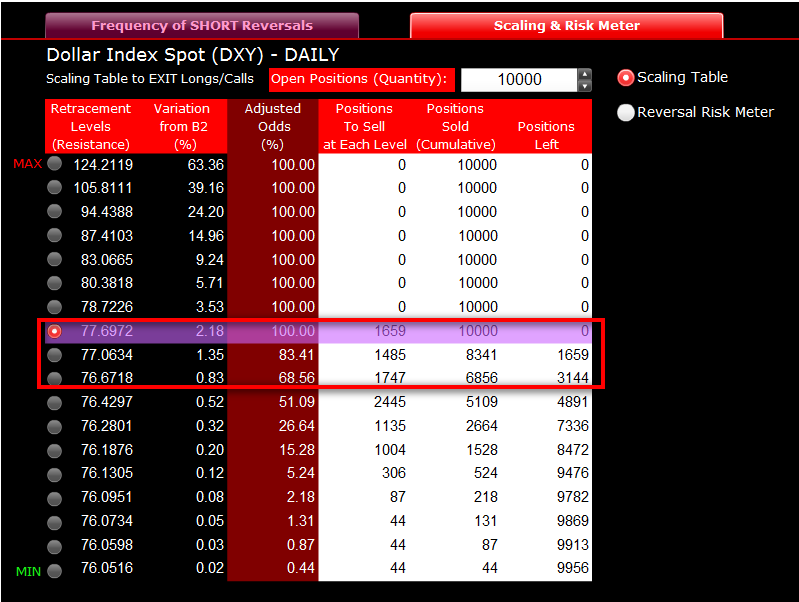Click the 15.28 adjusted odds value
The height and width of the screenshot is (602, 799).
[x=297, y=450]
